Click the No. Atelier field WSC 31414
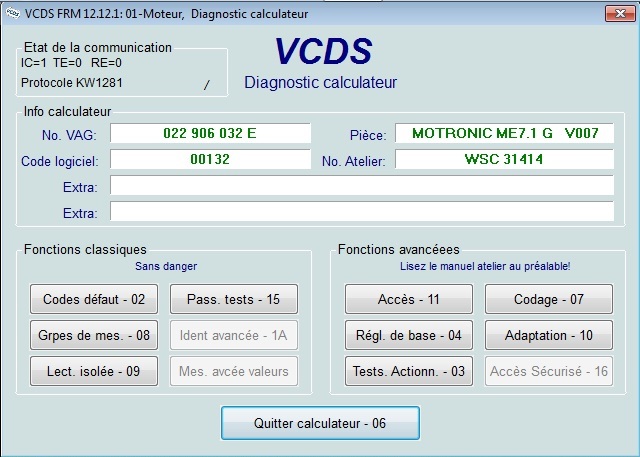This screenshot has height=457, width=640. [x=504, y=159]
